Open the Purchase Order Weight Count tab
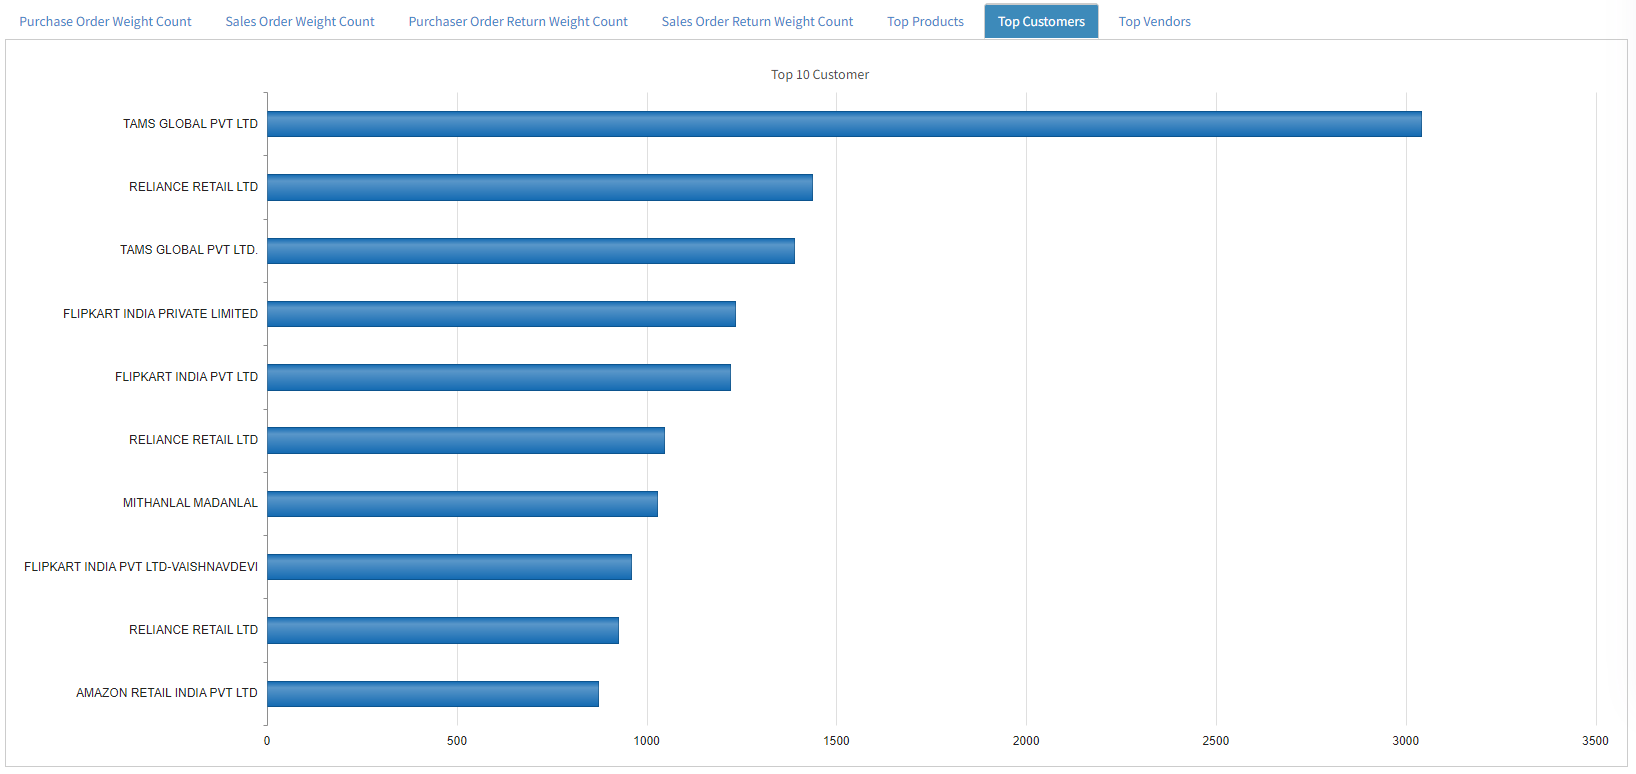This screenshot has height=774, width=1636. (x=105, y=21)
